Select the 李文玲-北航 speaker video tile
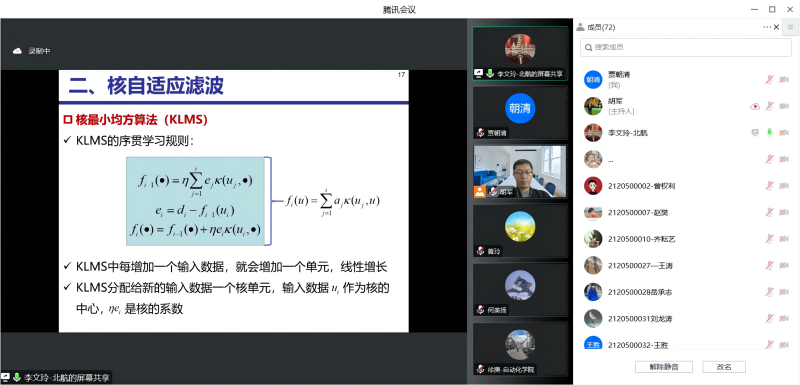Image resolution: width=800 pixels, height=385 pixels. tap(520, 54)
